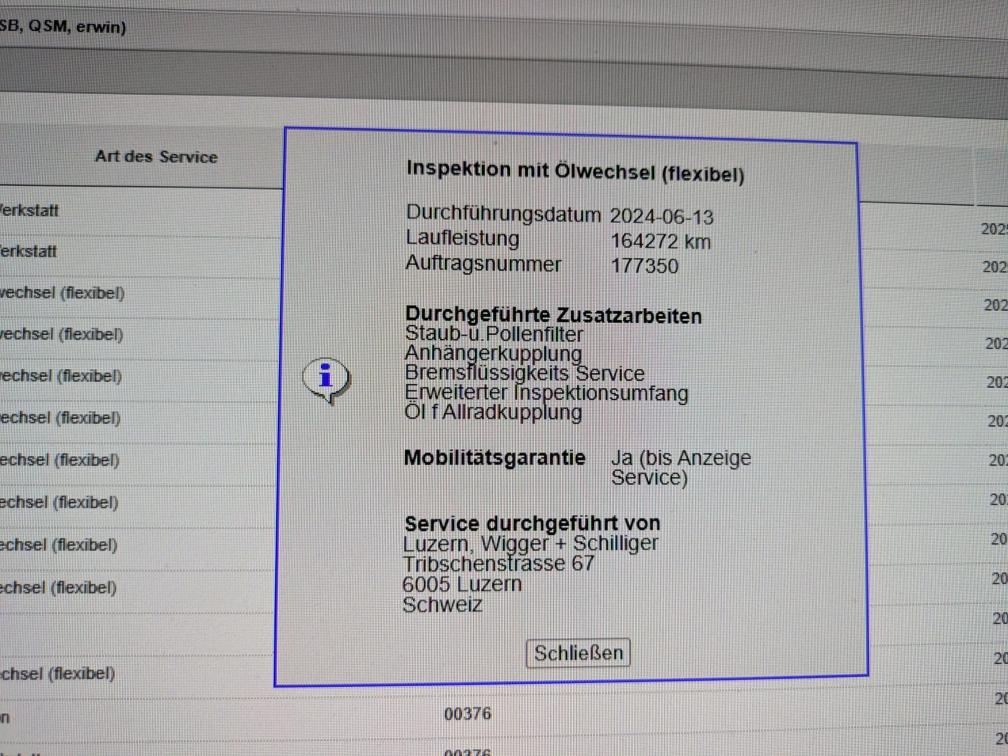This screenshot has width=1008, height=756.
Task: Click the Erweiterter Inspektionsumfang entry
Action: [x=546, y=393]
